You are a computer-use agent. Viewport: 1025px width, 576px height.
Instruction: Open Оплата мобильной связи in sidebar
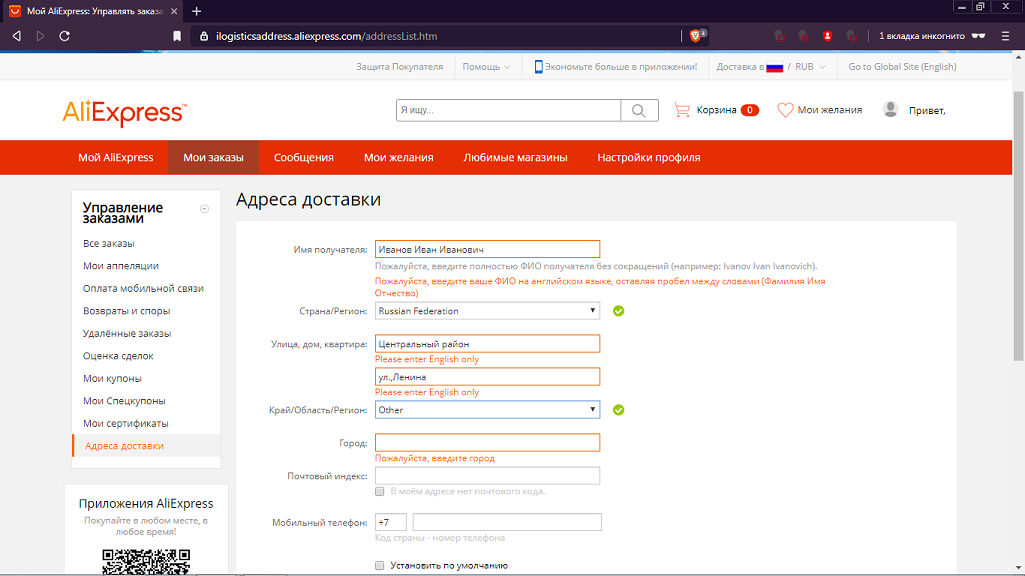(143, 288)
